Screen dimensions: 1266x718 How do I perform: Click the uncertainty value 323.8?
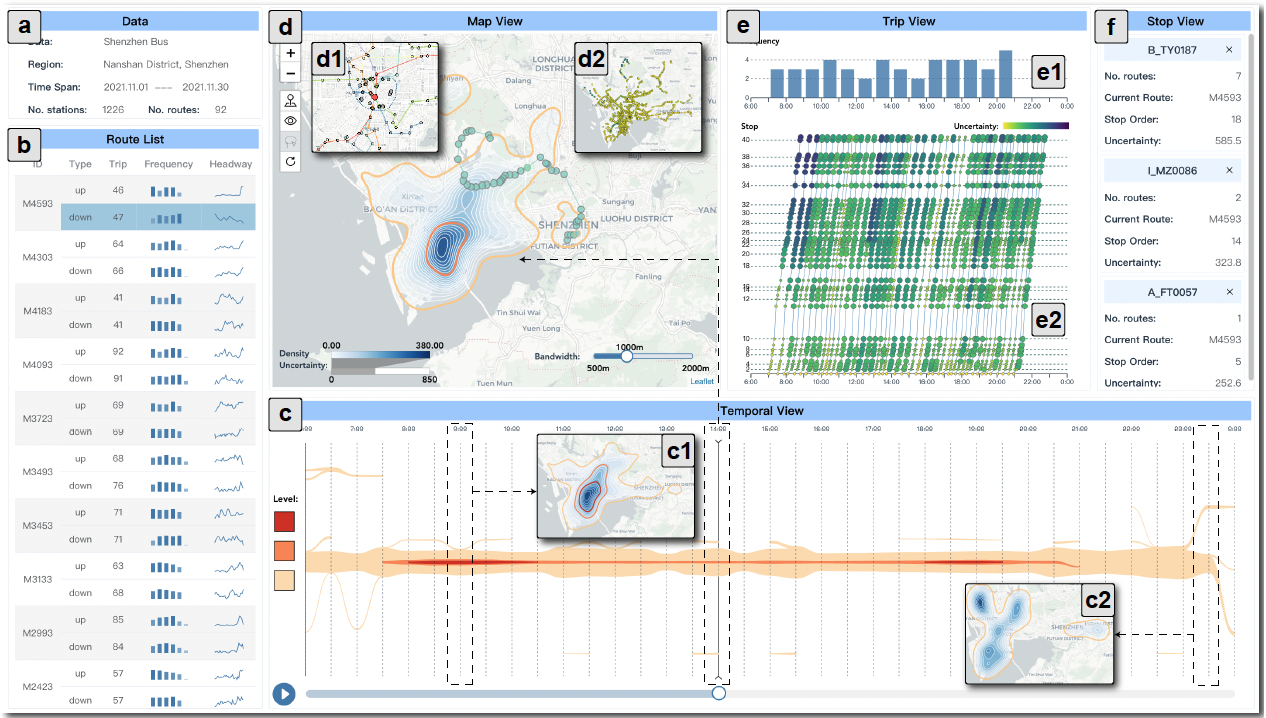1228,262
